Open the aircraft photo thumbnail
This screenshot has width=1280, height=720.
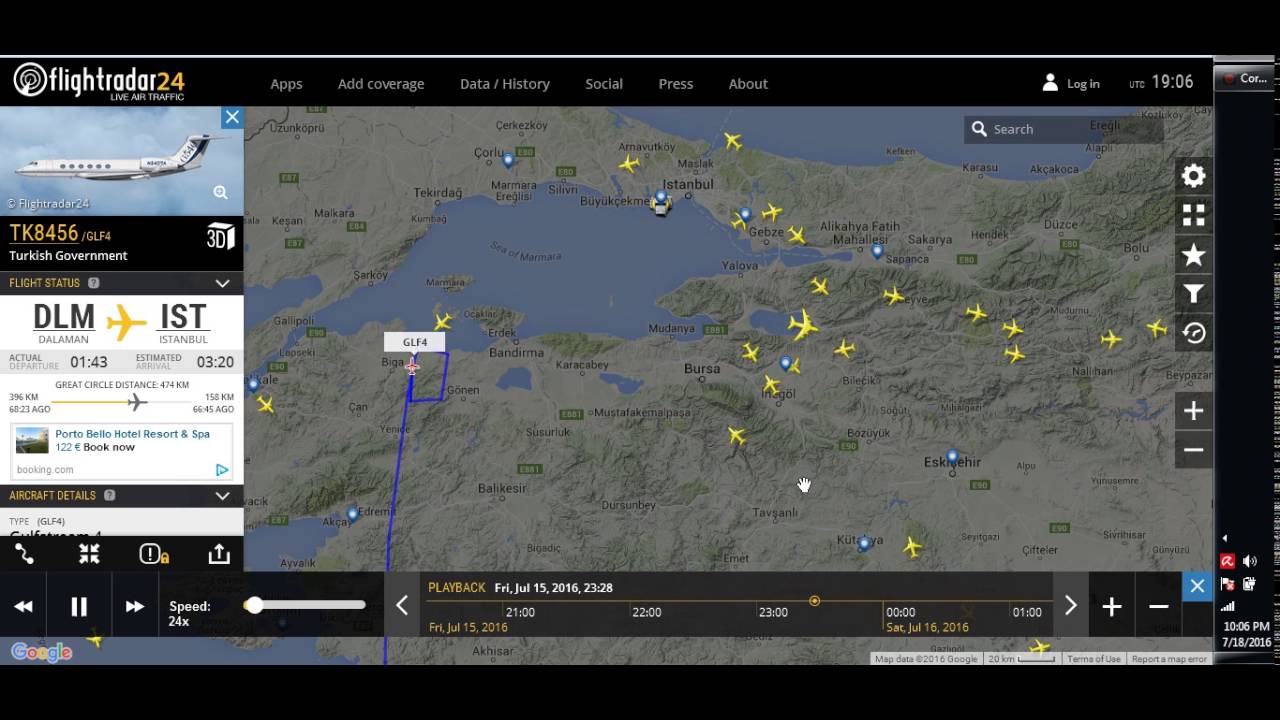[x=121, y=161]
